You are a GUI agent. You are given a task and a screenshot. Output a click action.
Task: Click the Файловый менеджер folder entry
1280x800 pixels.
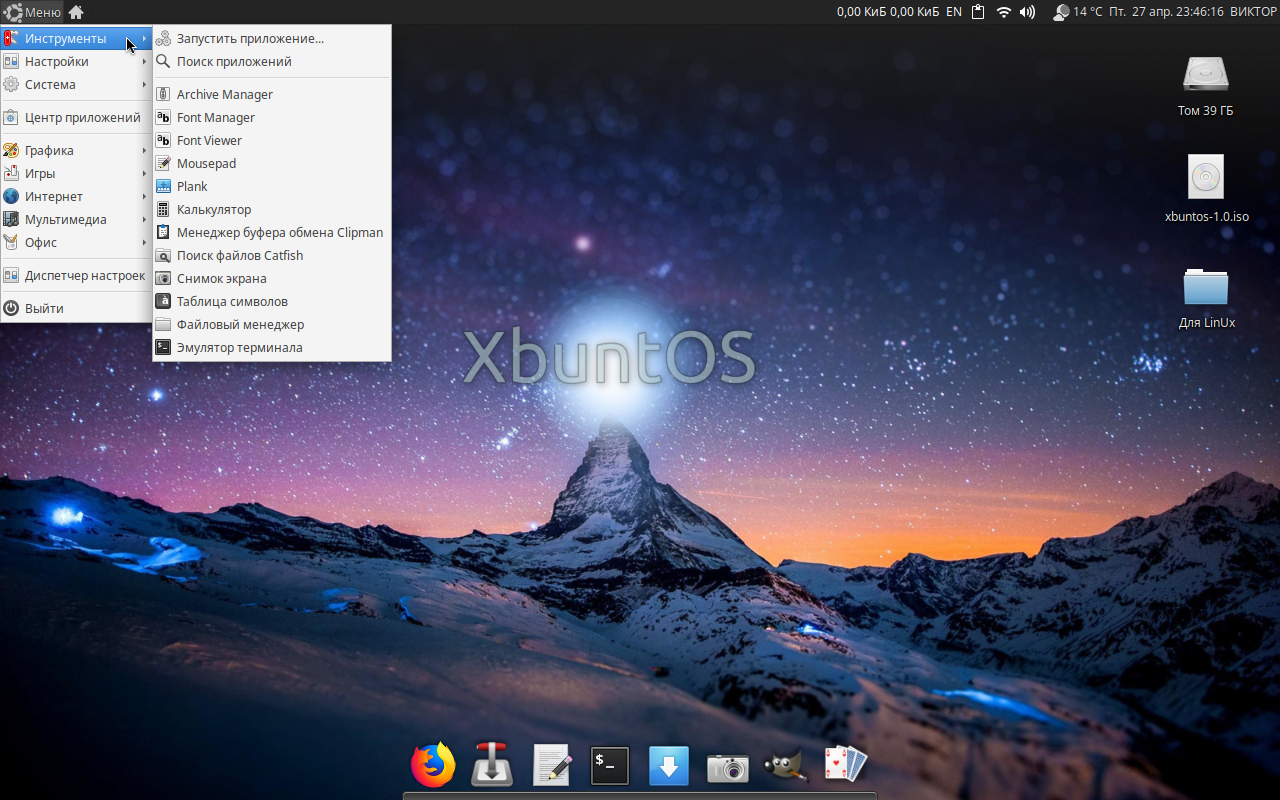point(271,324)
